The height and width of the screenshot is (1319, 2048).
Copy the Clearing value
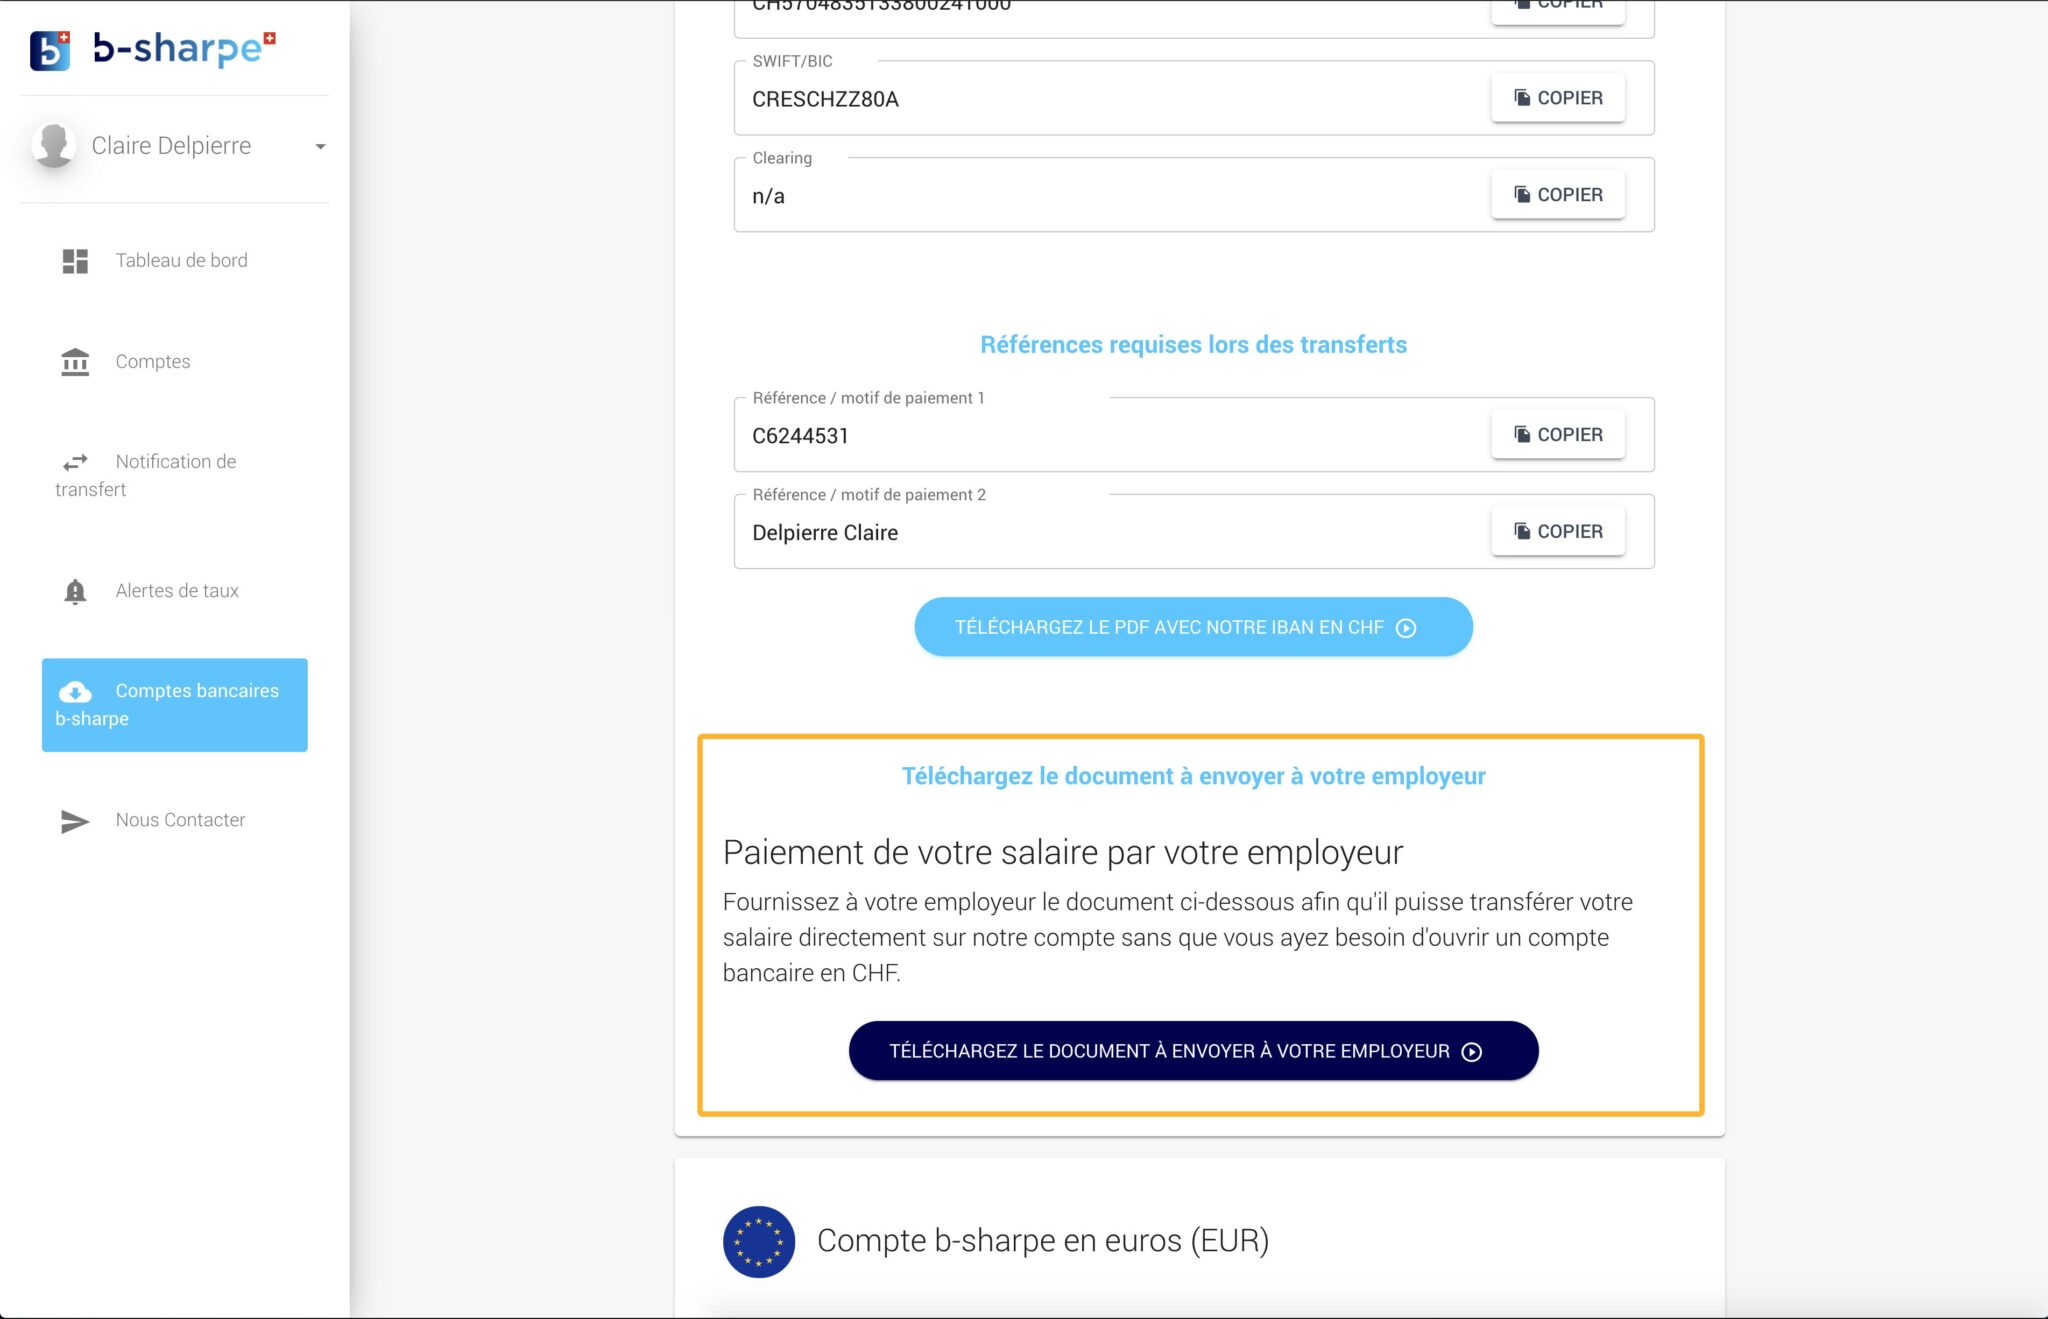(1557, 195)
